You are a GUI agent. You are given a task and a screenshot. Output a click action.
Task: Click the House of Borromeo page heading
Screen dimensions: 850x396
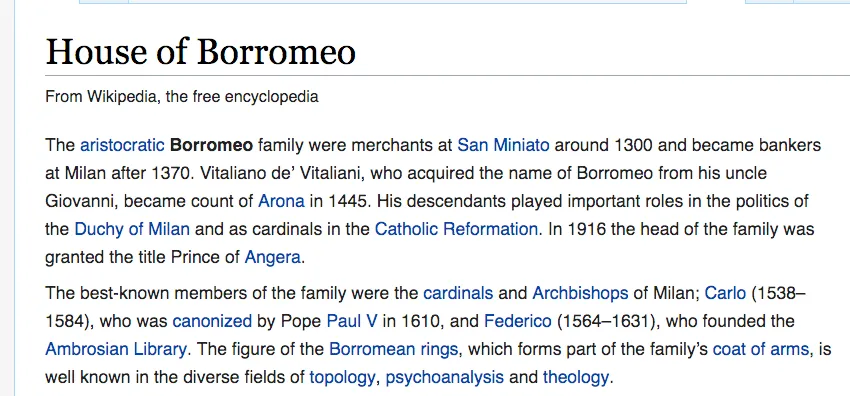pyautogui.click(x=201, y=52)
